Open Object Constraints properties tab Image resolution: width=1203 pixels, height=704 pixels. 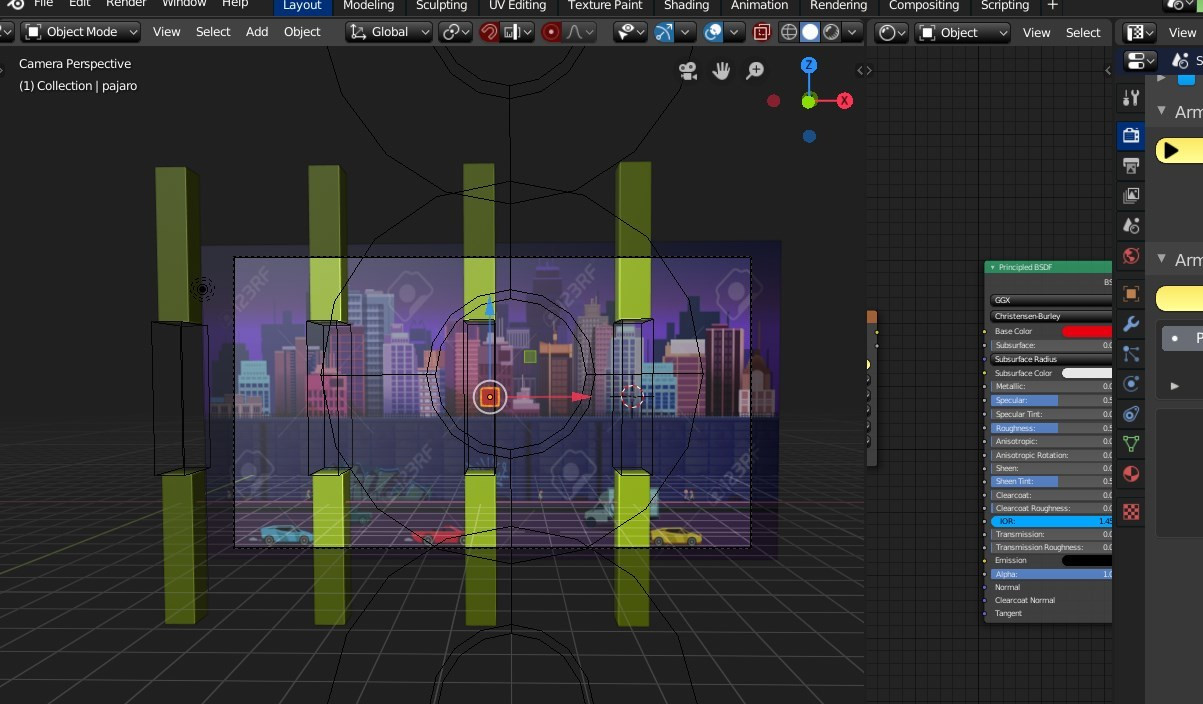click(x=1131, y=414)
